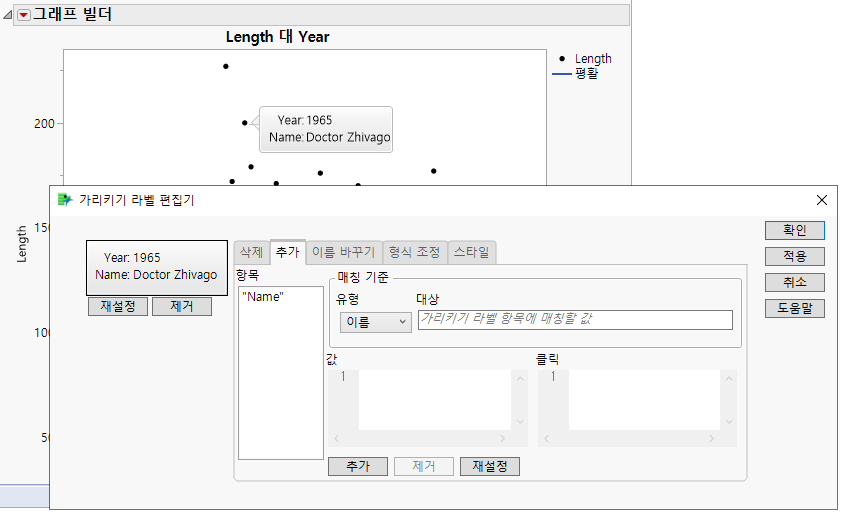Click the Year: 1965 hover tooltip in graph
841x513 pixels.
point(326,129)
